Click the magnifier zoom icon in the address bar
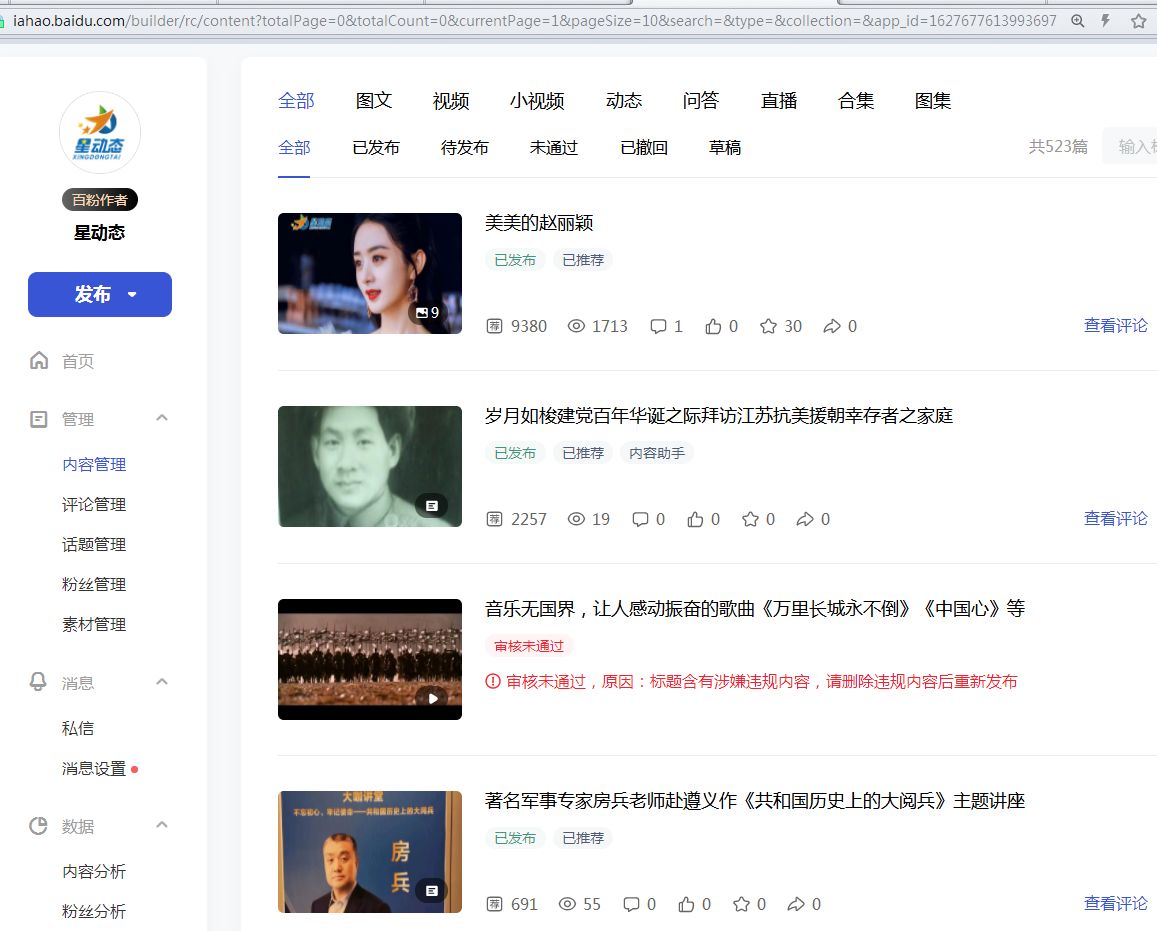Image resolution: width=1157 pixels, height=931 pixels. coord(1077,19)
